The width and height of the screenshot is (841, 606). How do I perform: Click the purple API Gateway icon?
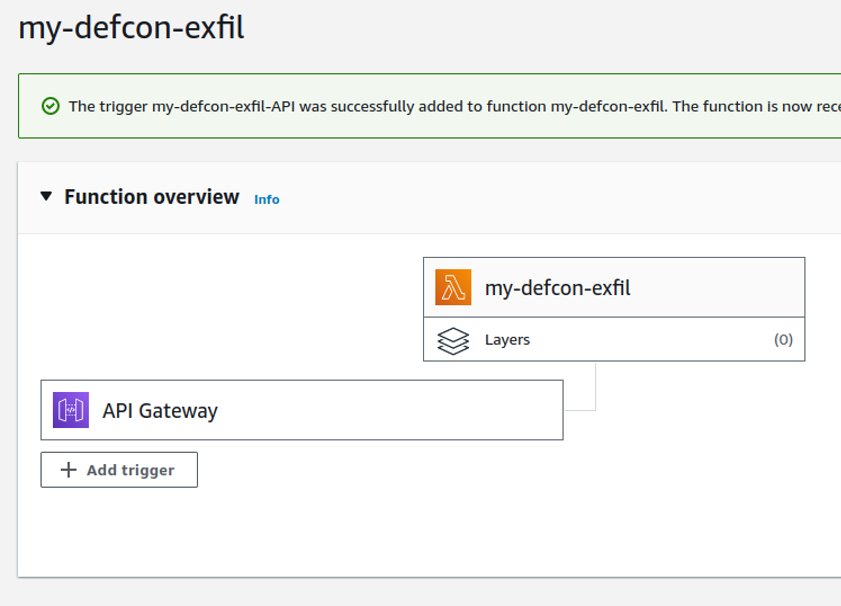(x=71, y=410)
